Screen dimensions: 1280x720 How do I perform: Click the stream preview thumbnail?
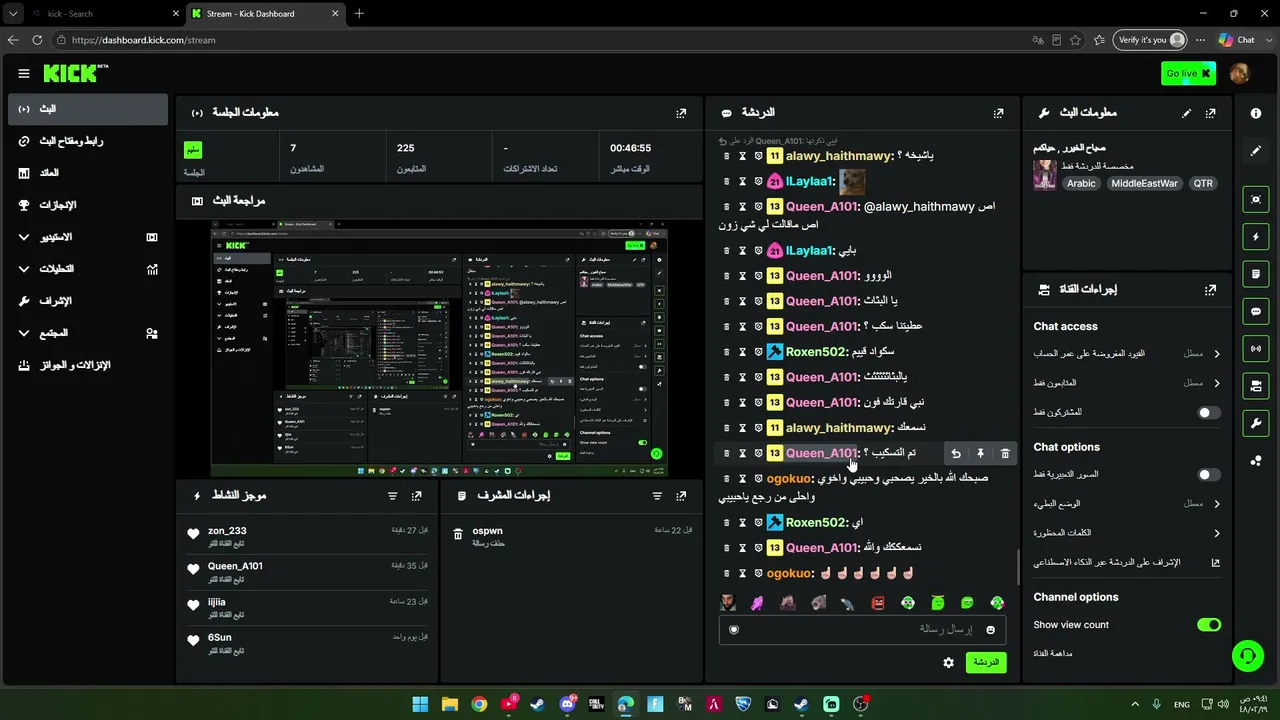439,347
